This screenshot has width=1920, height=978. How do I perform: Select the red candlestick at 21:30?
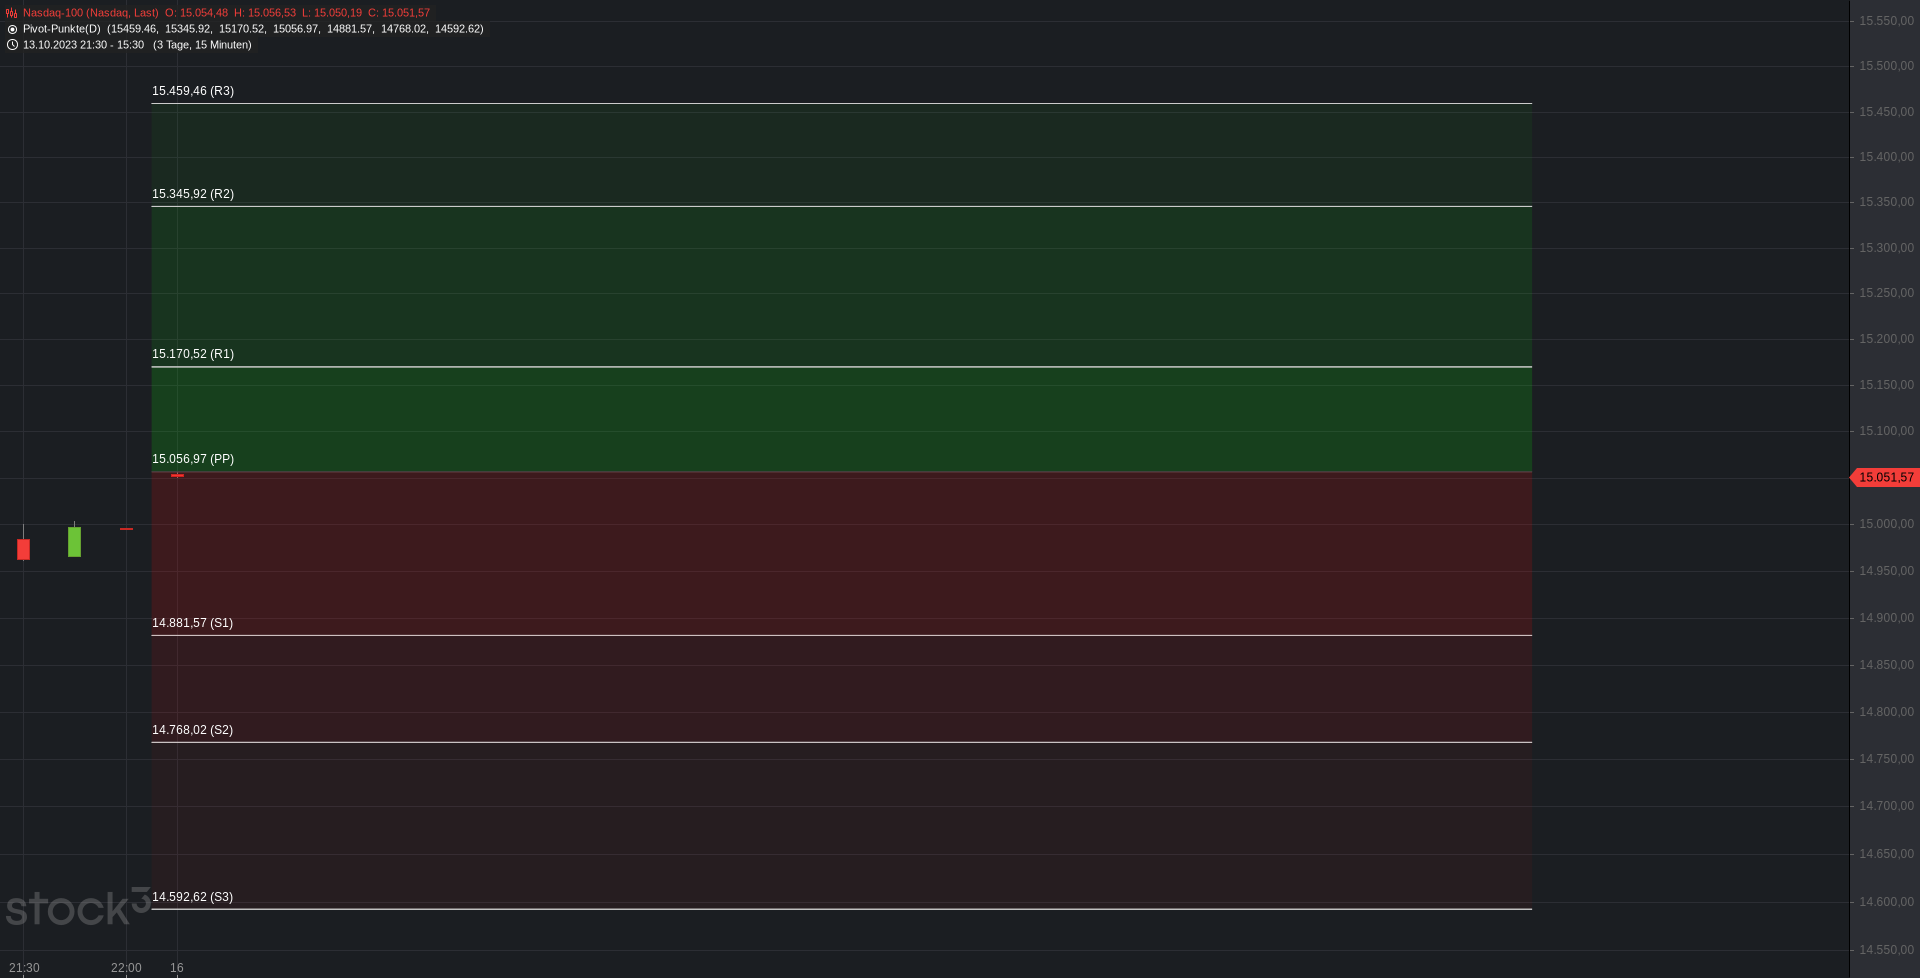pos(23,548)
